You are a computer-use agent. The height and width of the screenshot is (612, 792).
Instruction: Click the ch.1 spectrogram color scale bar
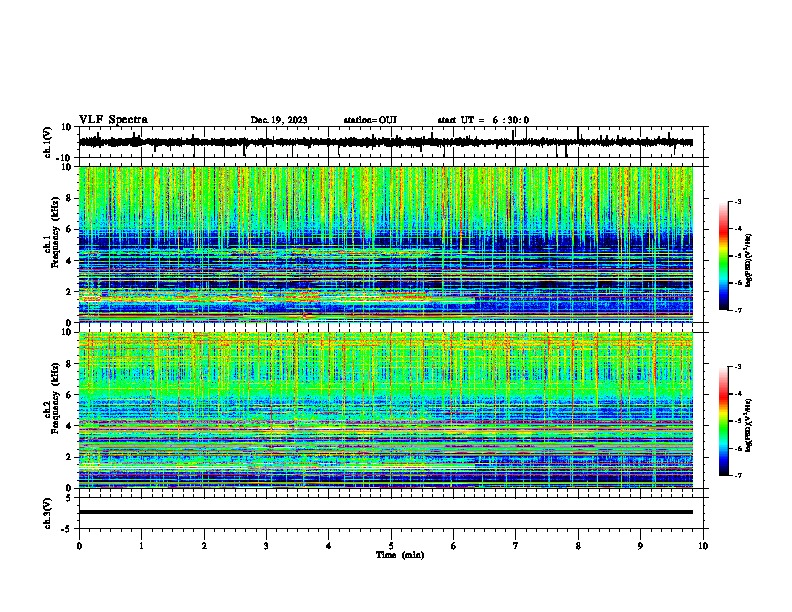[x=724, y=256]
